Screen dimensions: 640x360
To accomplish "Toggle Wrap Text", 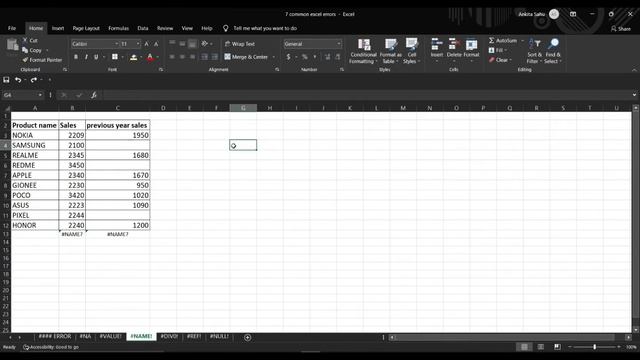I will click(240, 44).
